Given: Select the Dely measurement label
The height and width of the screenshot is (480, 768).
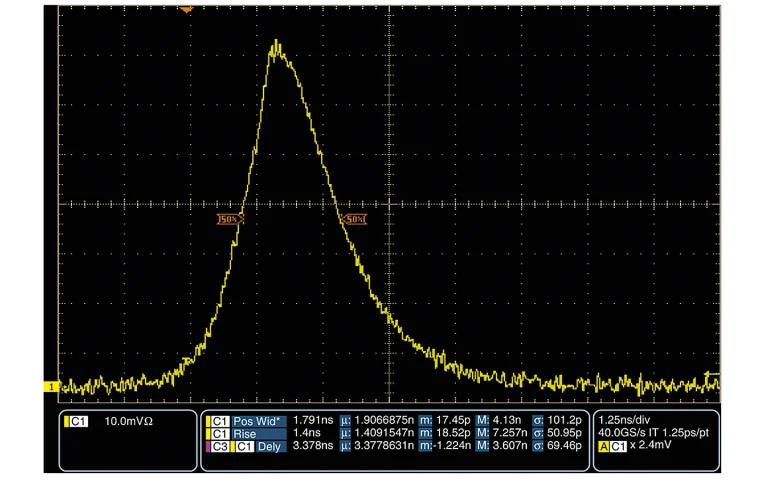Looking at the screenshot, I should click(270, 447).
